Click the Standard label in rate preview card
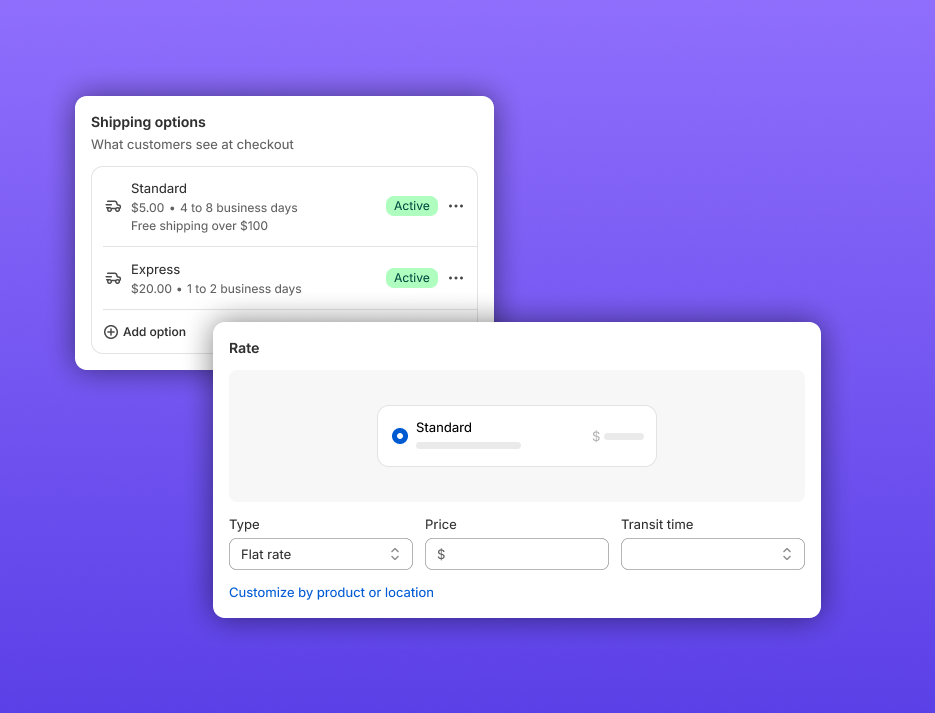The width and height of the screenshot is (935, 713). coord(444,427)
